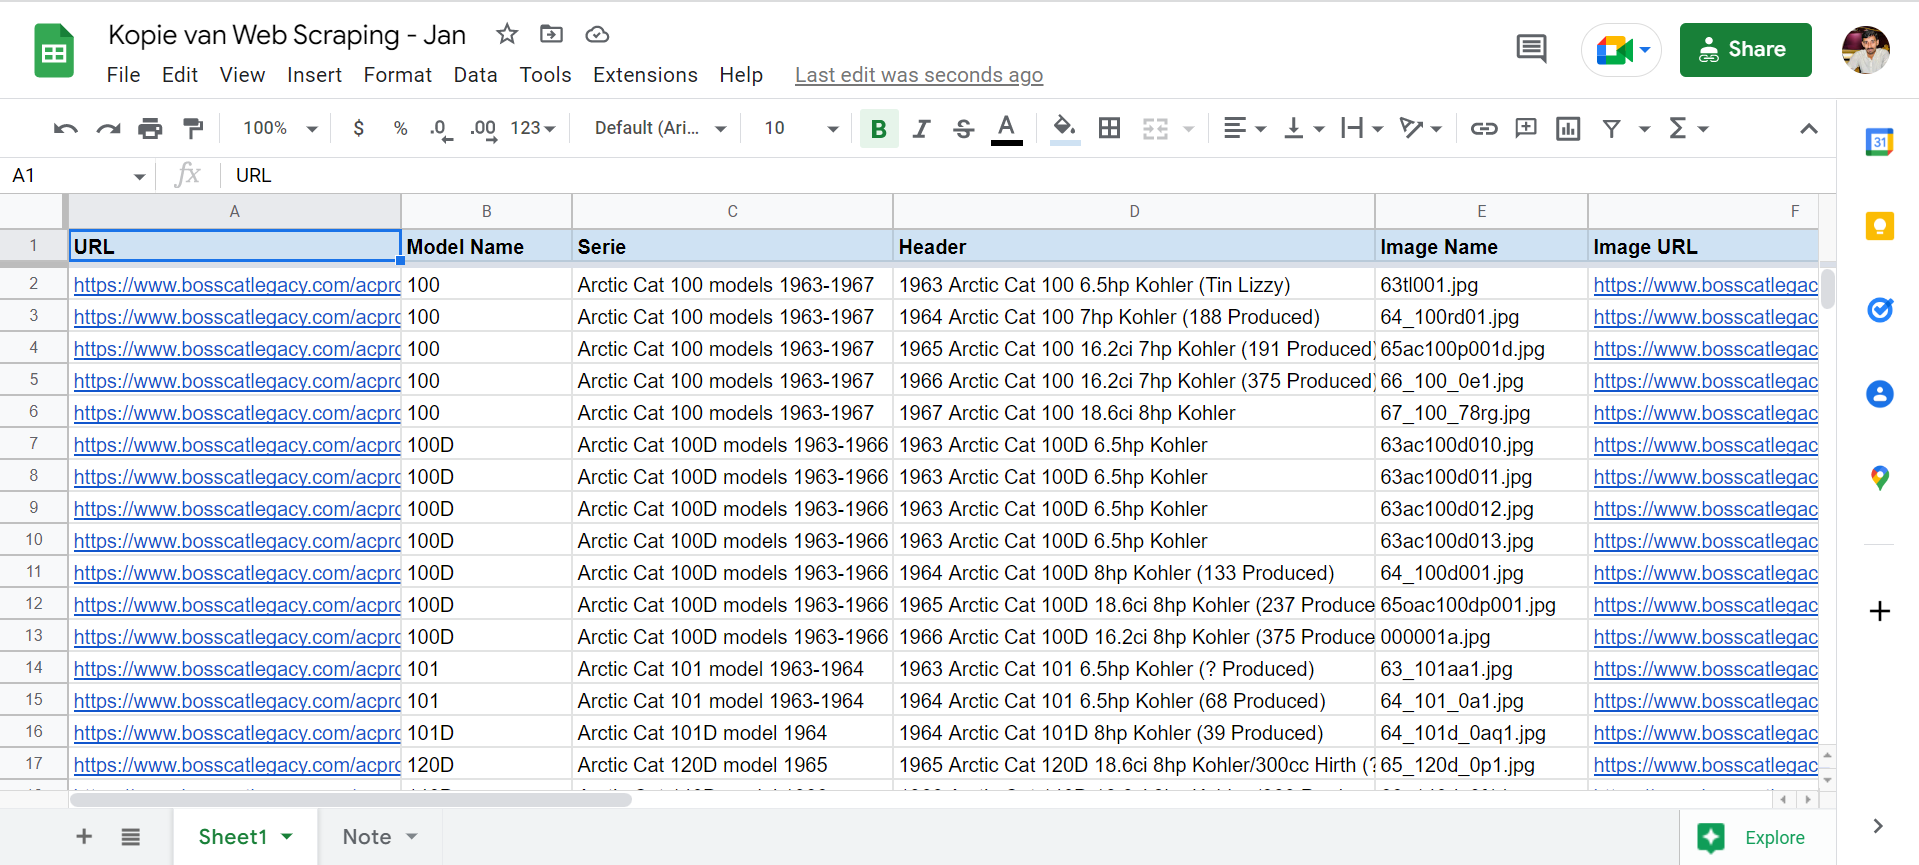Open Google Maps side panel

[x=1880, y=478]
